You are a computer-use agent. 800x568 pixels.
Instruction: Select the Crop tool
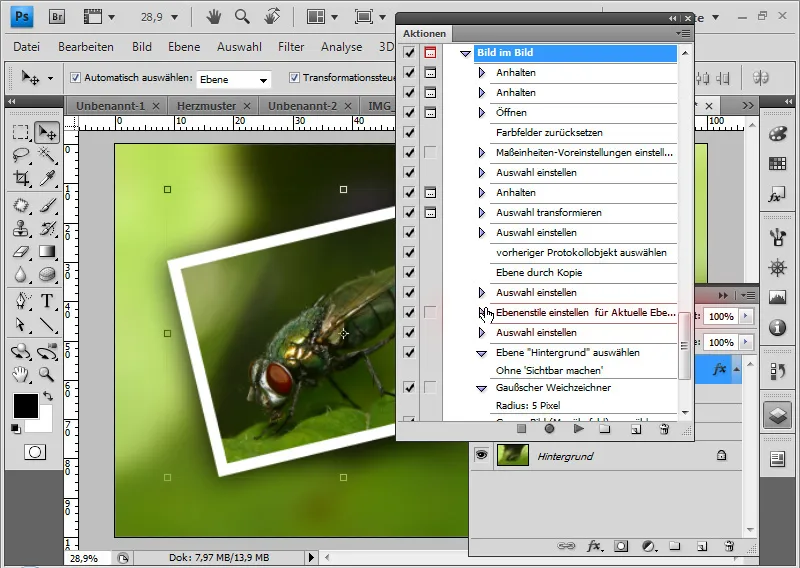coord(21,179)
